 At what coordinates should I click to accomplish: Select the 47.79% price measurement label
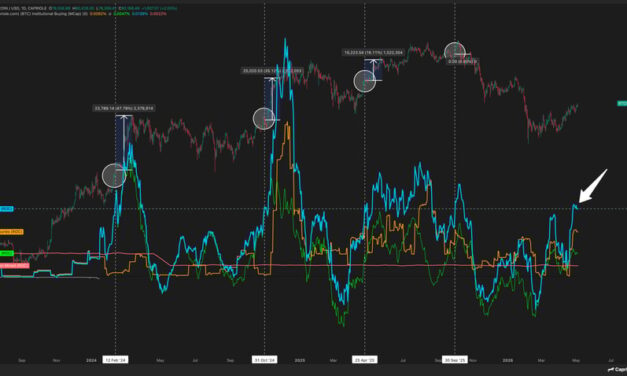click(x=124, y=108)
